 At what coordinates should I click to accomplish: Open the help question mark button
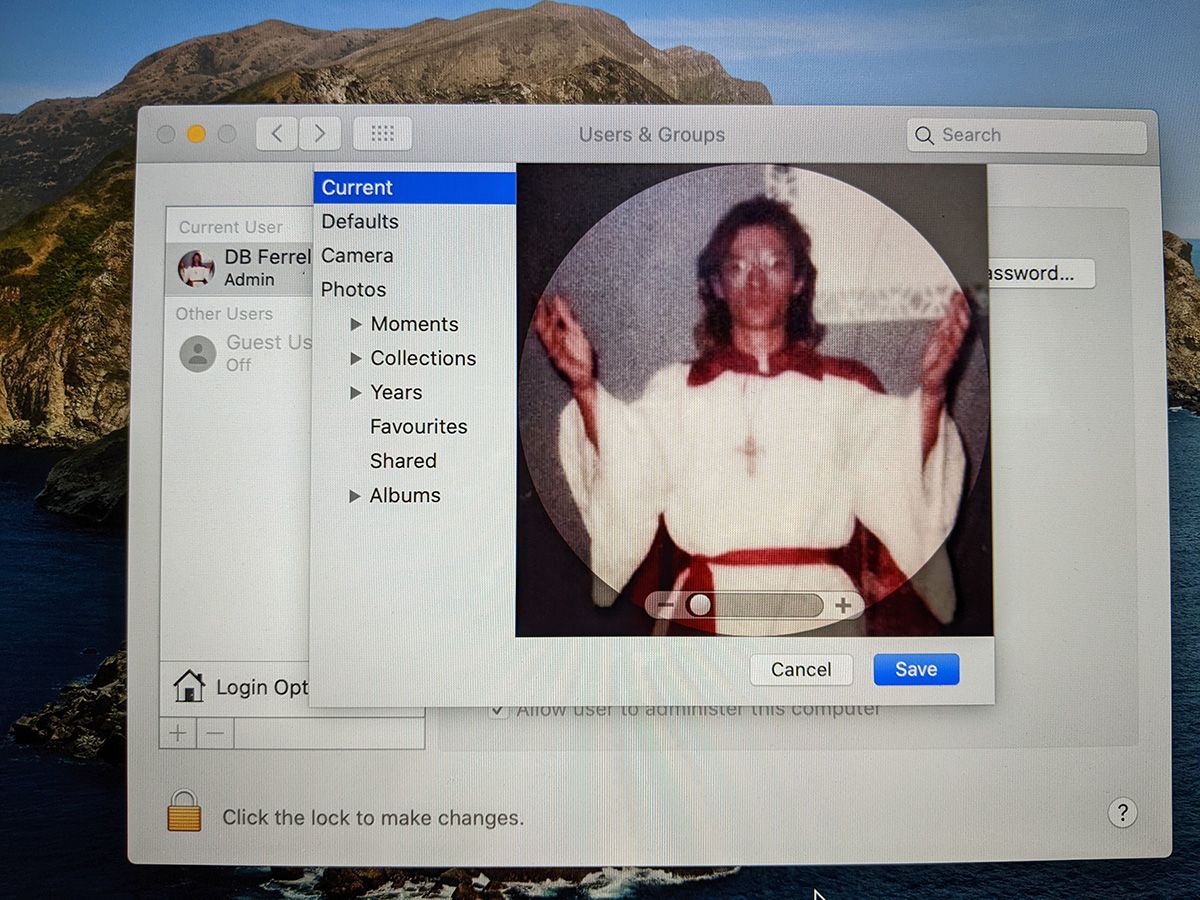point(1122,812)
